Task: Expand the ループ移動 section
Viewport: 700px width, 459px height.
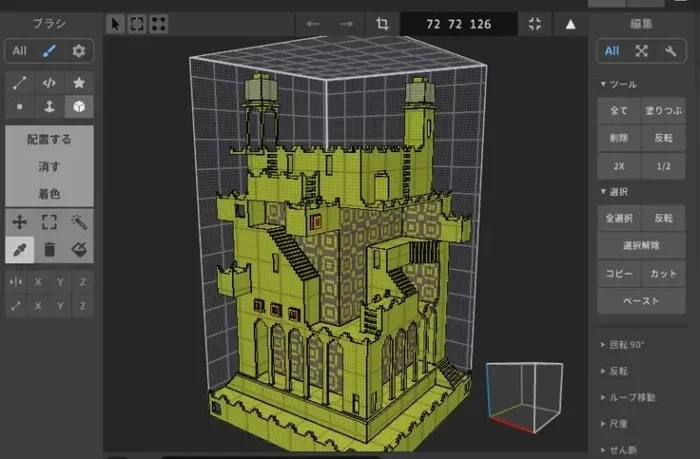Action: click(628, 397)
